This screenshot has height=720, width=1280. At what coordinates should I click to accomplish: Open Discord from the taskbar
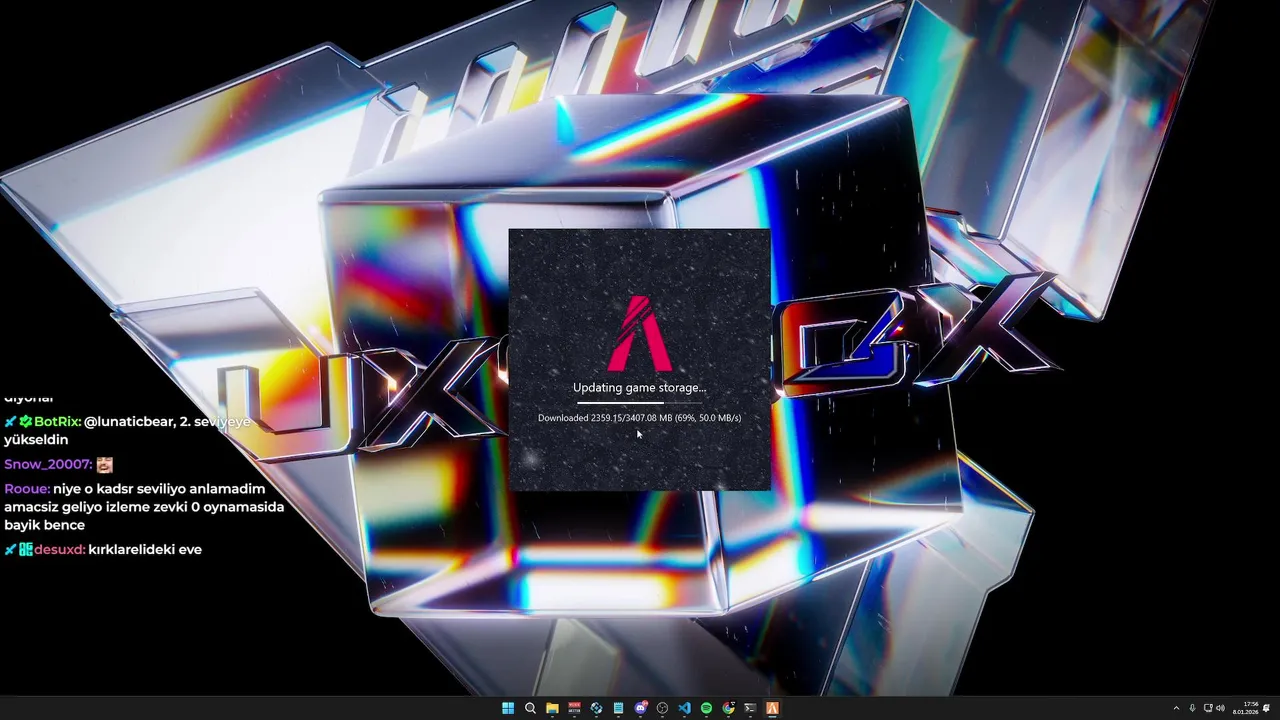point(641,708)
